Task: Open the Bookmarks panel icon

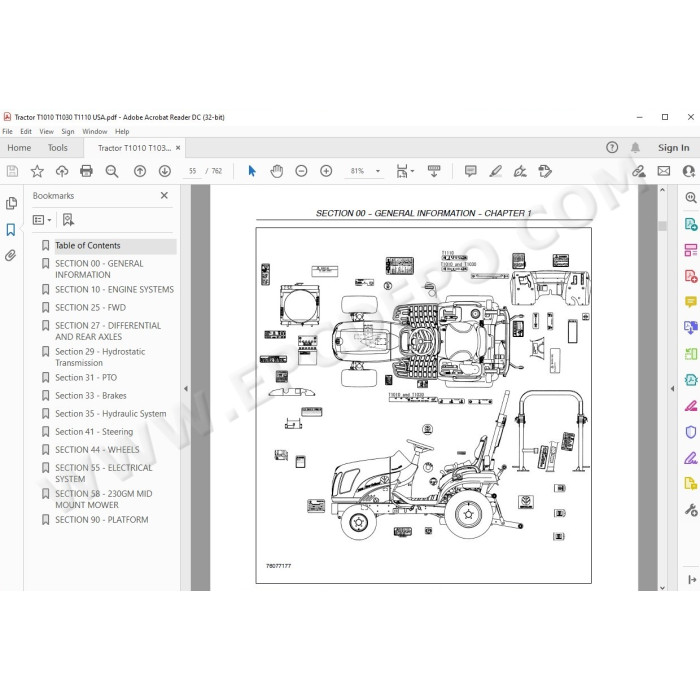Action: (x=11, y=230)
